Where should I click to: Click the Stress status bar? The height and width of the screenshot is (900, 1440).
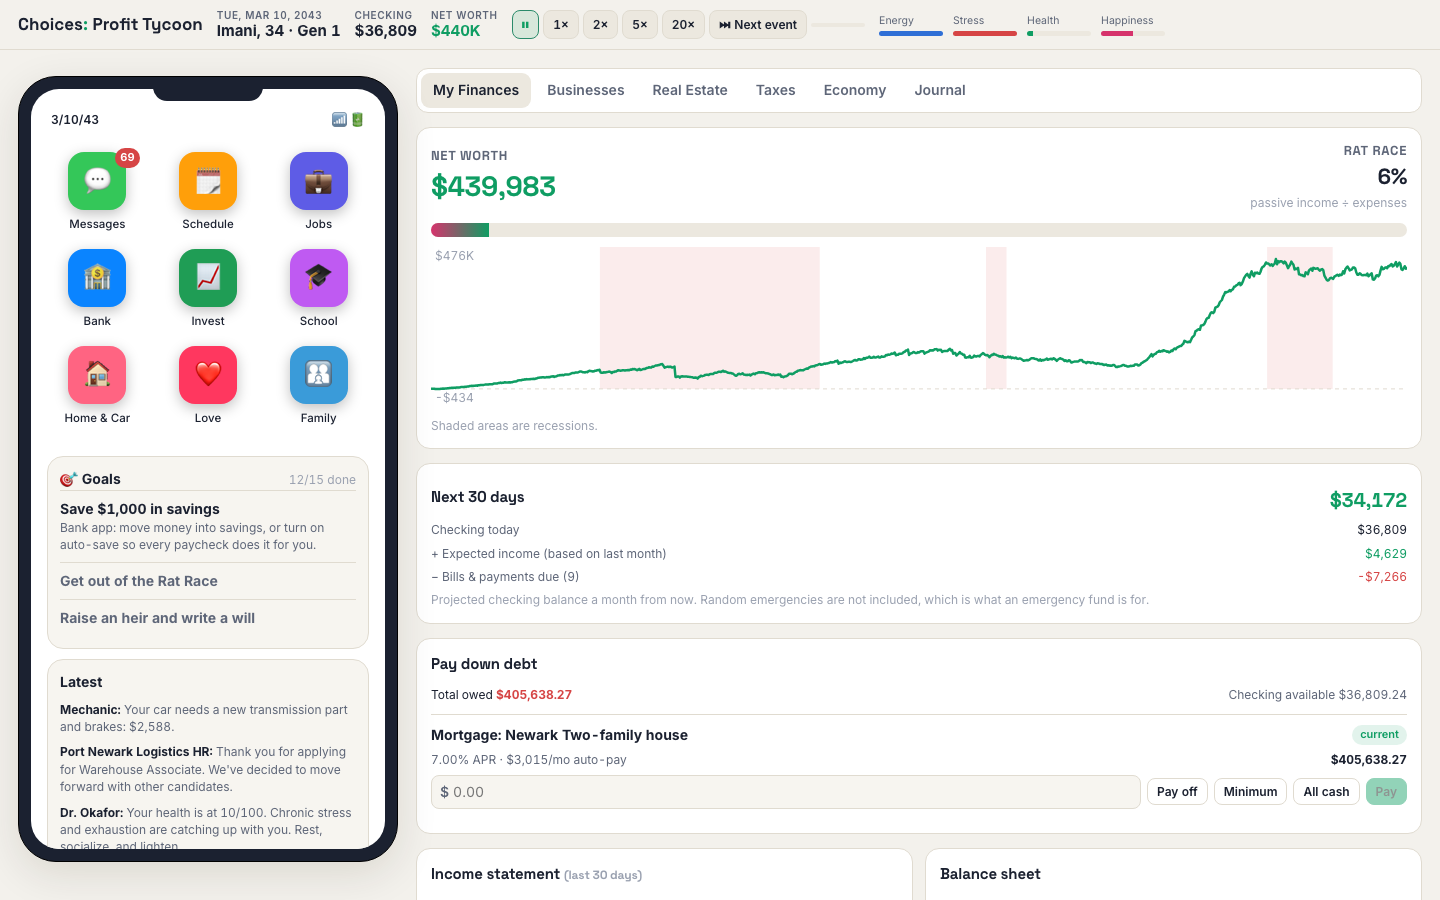[985, 33]
